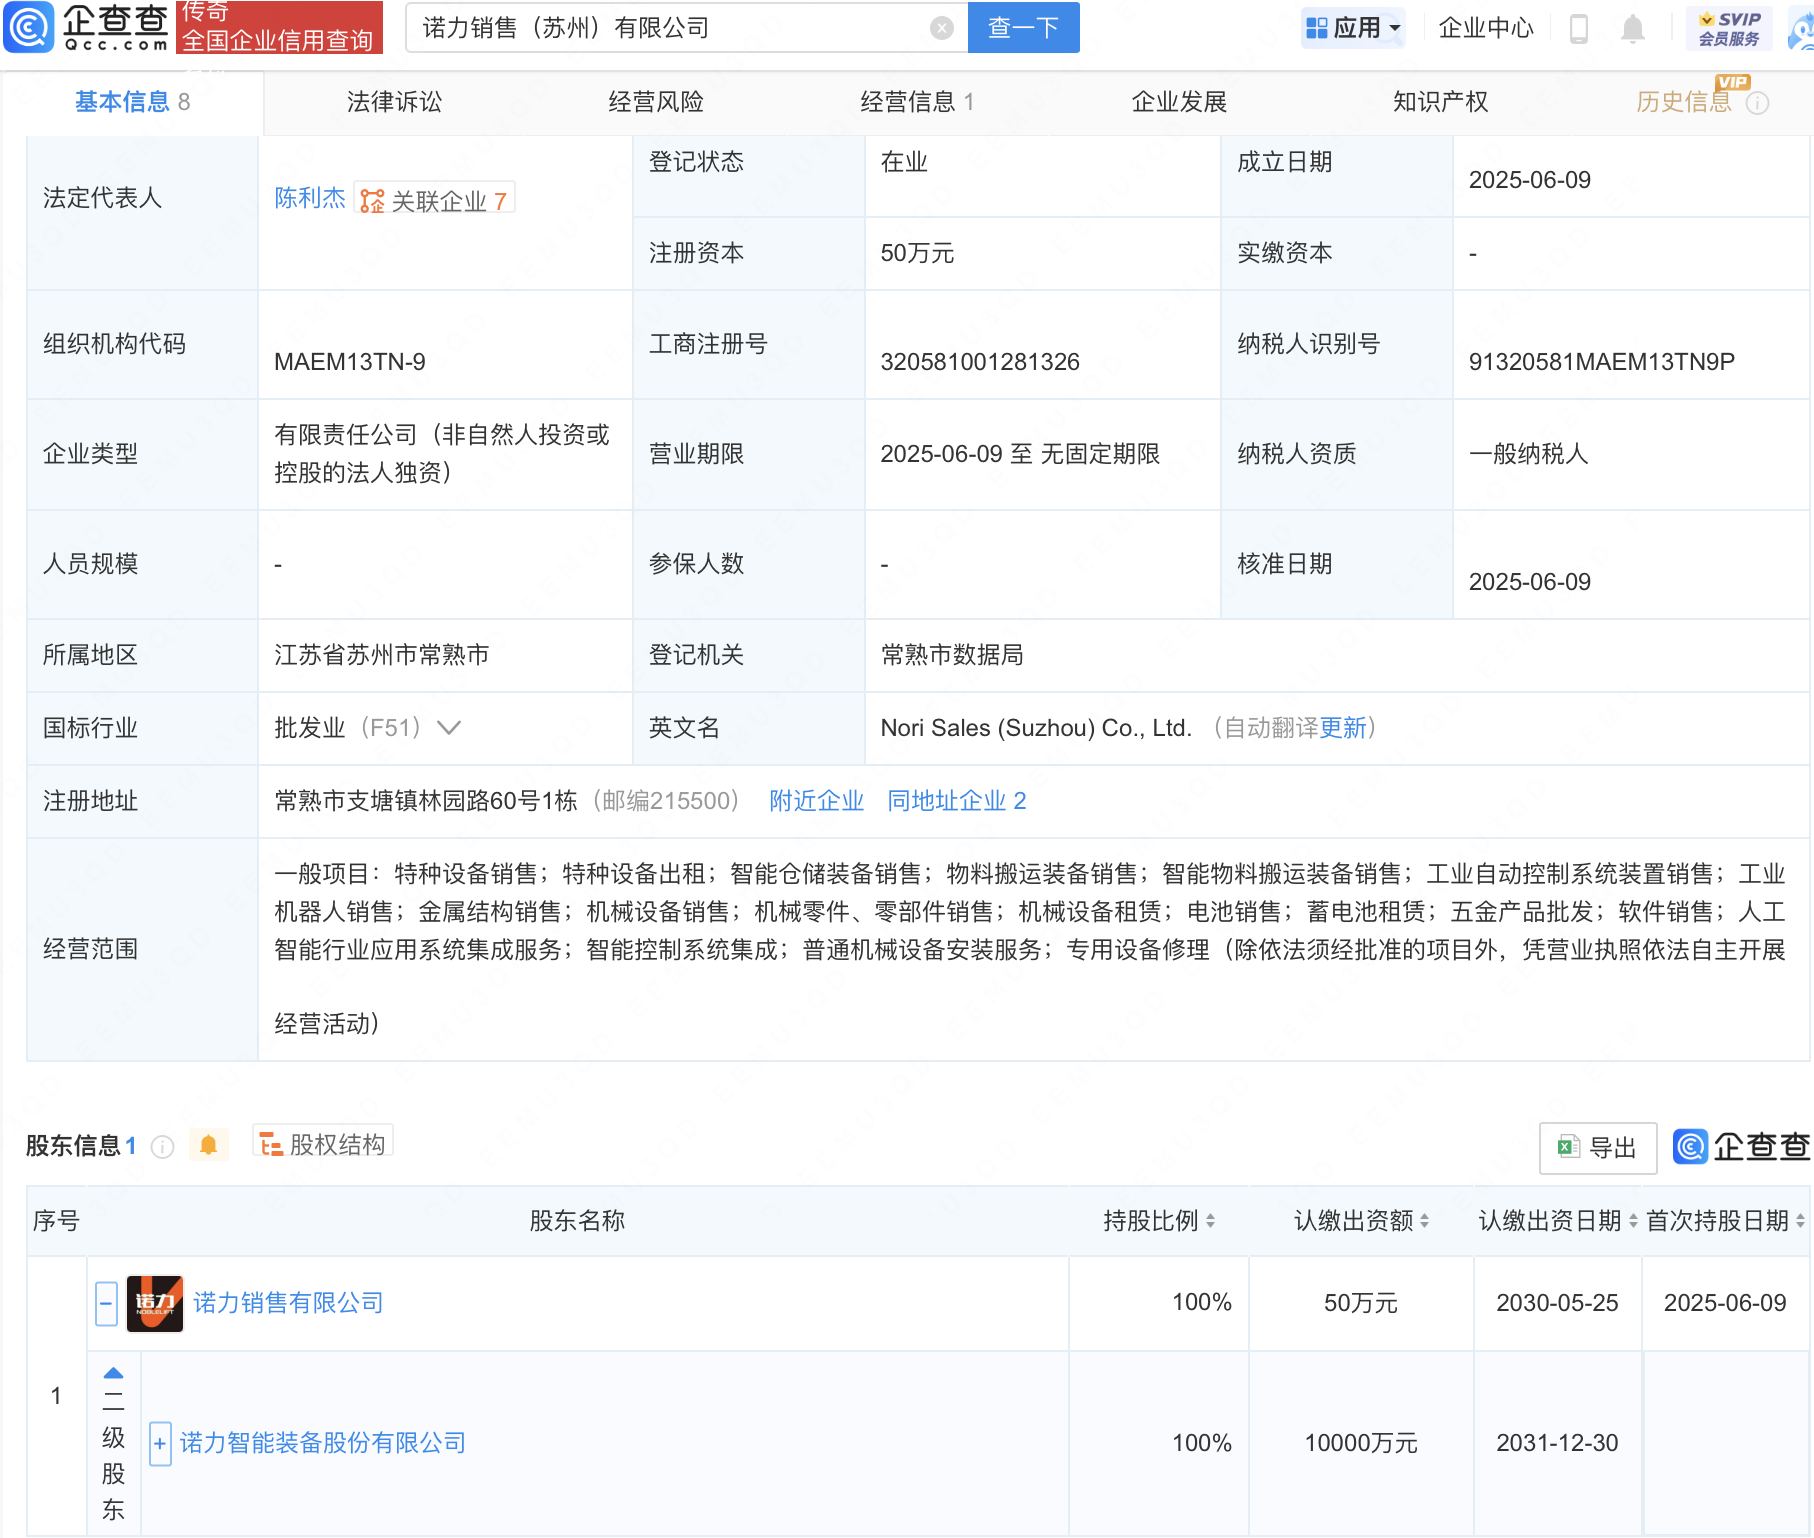Switch to 知识产权 tab
This screenshot has width=1814, height=1538.
(x=1441, y=102)
